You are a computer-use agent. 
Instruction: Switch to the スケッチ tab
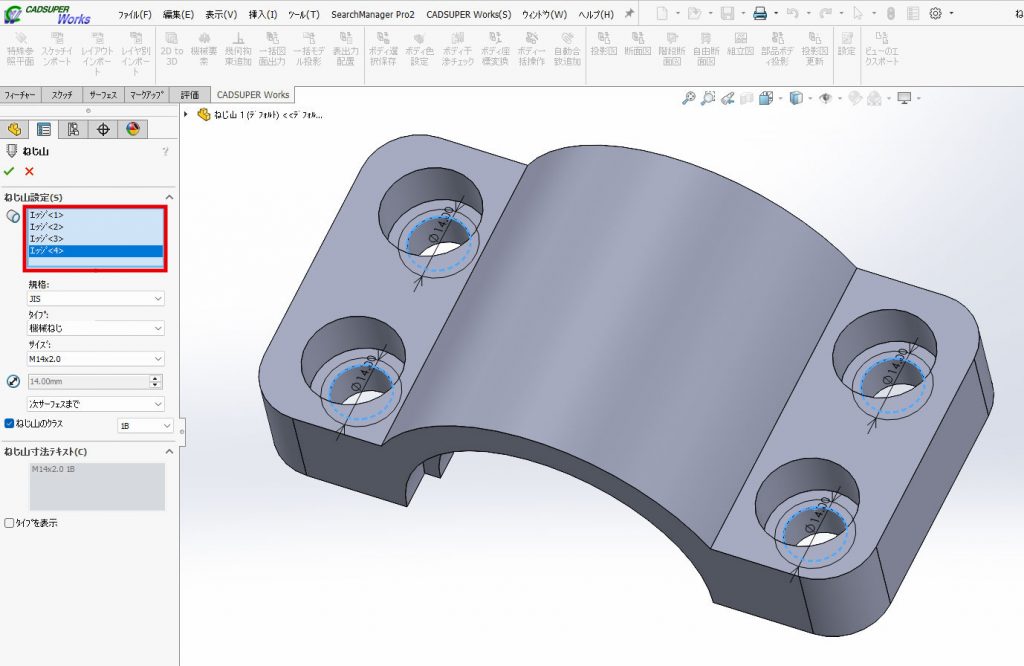(62, 95)
